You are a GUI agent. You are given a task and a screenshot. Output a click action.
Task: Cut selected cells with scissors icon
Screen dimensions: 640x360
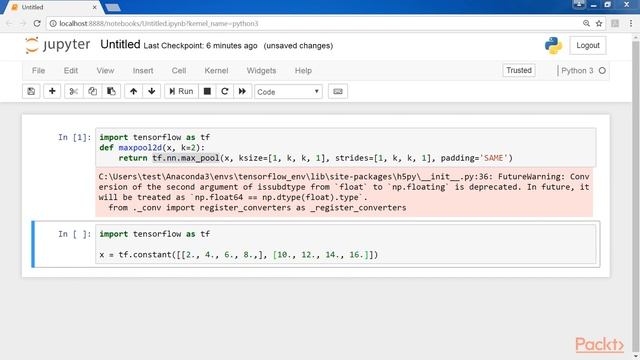coord(73,91)
